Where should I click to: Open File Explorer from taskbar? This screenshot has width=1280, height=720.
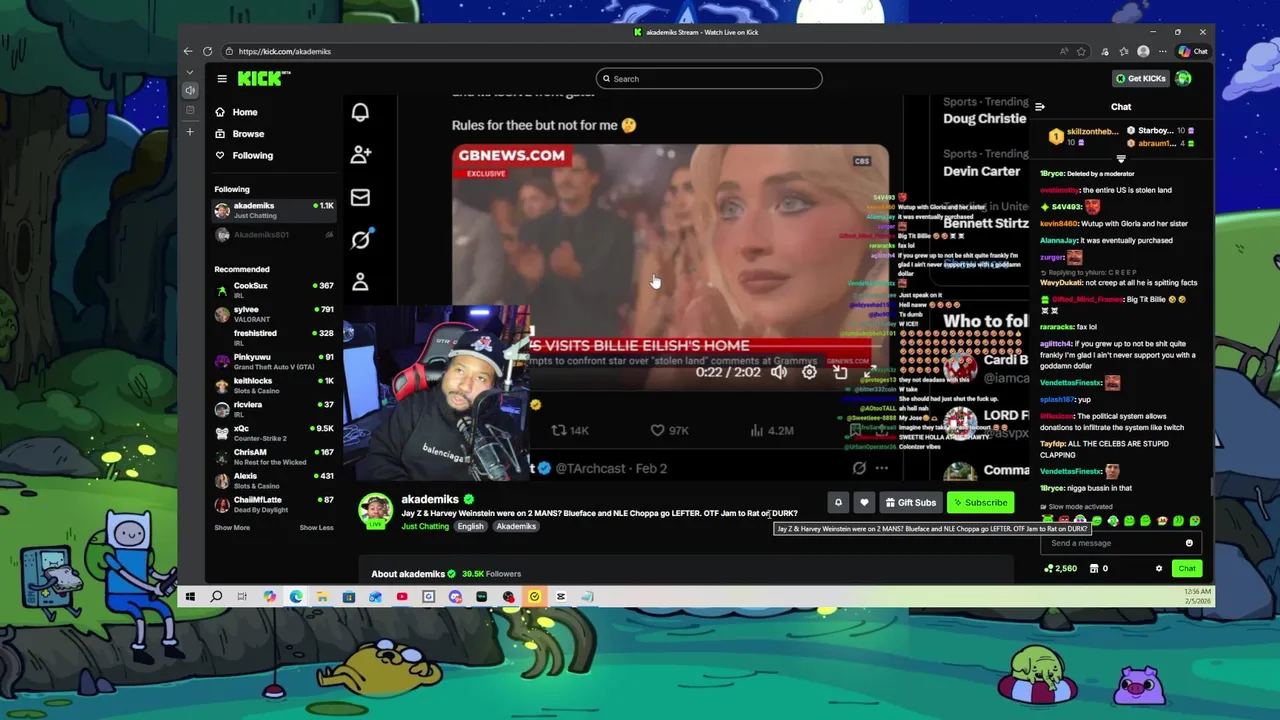[x=322, y=597]
